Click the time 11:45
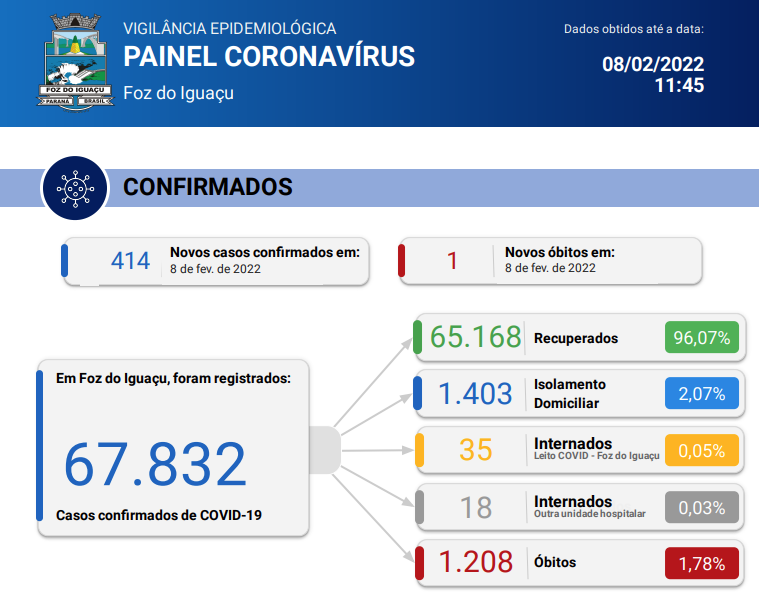This screenshot has width=759, height=593. click(x=679, y=85)
